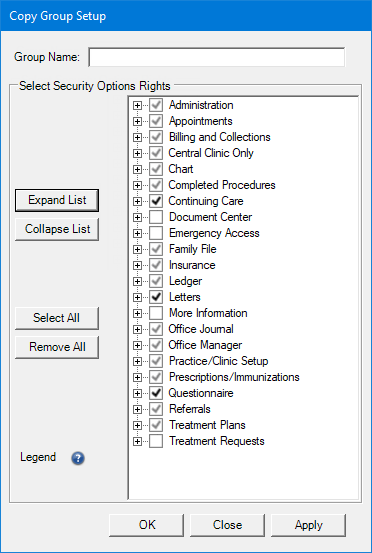The image size is (372, 553).
Task: Expand the Treatment Requests node
Action: point(137,442)
